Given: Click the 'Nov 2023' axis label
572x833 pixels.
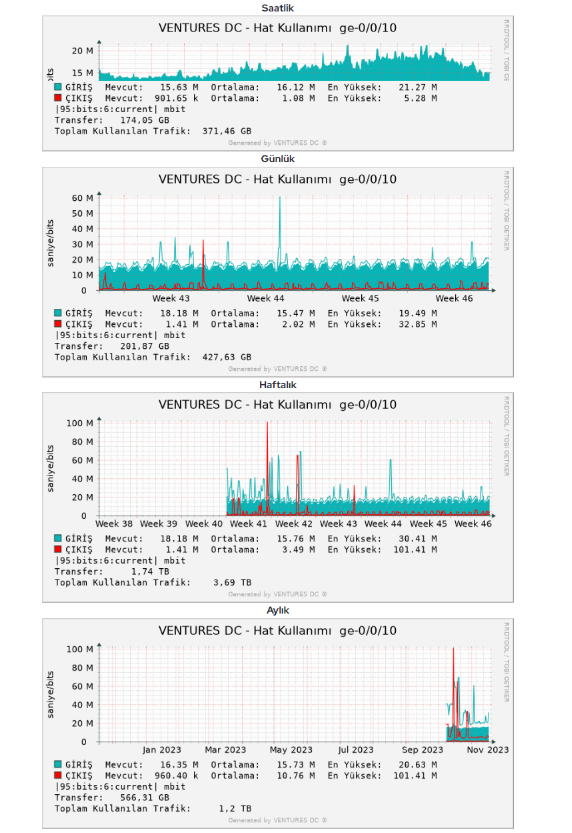Looking at the screenshot, I should (x=488, y=750).
